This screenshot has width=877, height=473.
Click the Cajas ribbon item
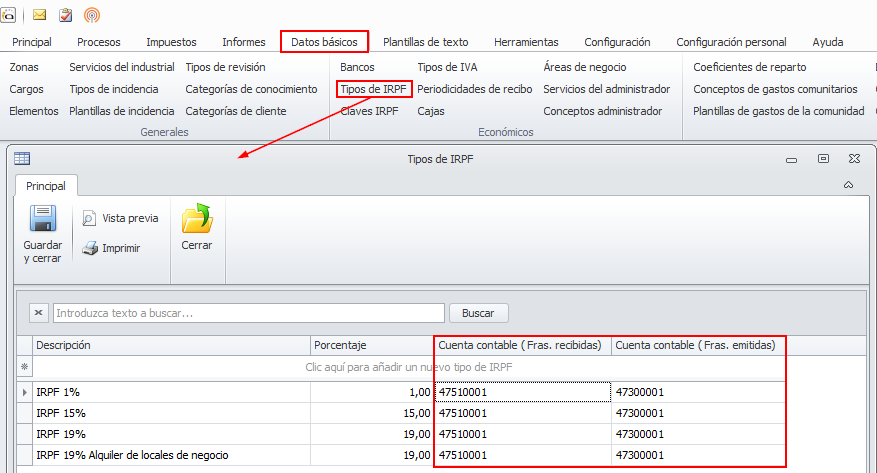[x=431, y=111]
